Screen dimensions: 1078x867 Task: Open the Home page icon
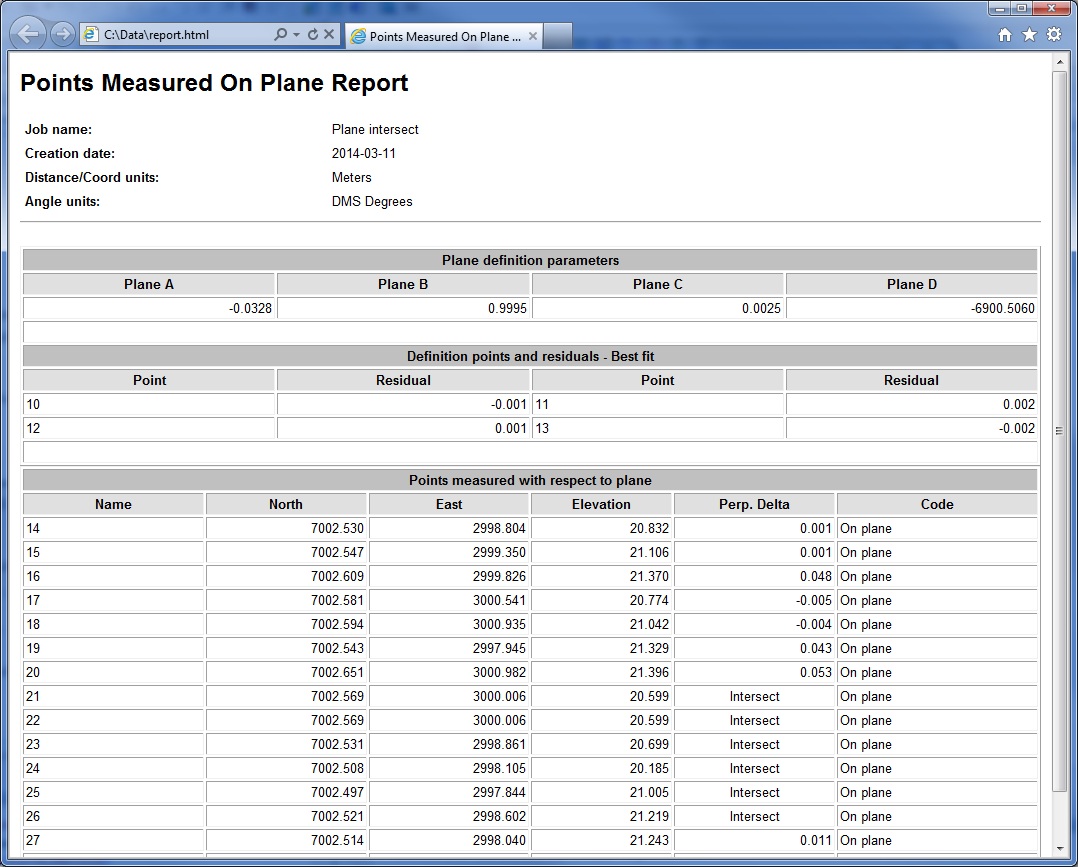[1005, 35]
